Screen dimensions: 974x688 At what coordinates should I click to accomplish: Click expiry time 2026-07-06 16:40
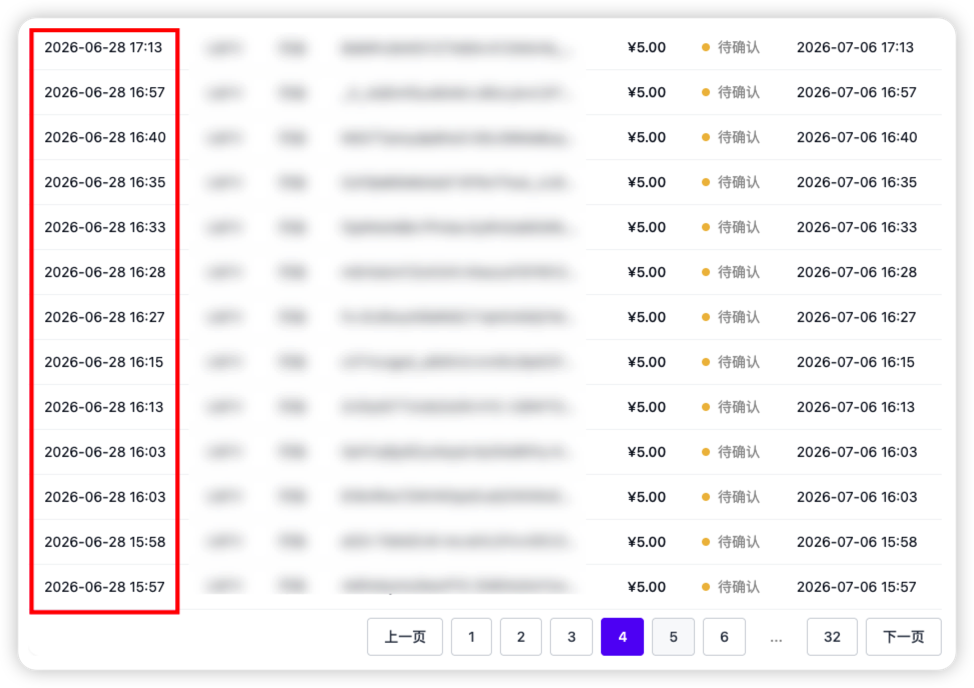click(x=857, y=137)
